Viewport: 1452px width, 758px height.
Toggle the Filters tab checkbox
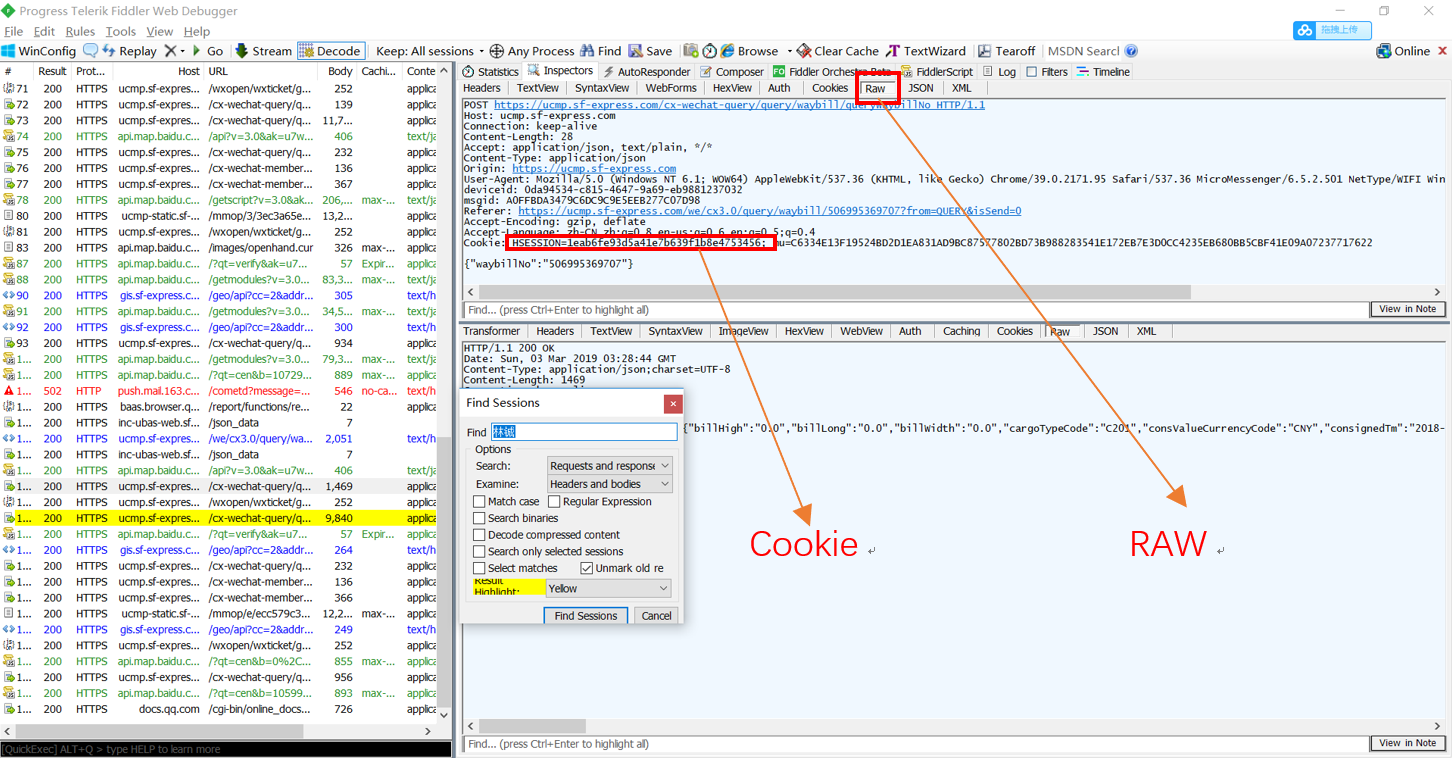[x=1032, y=72]
